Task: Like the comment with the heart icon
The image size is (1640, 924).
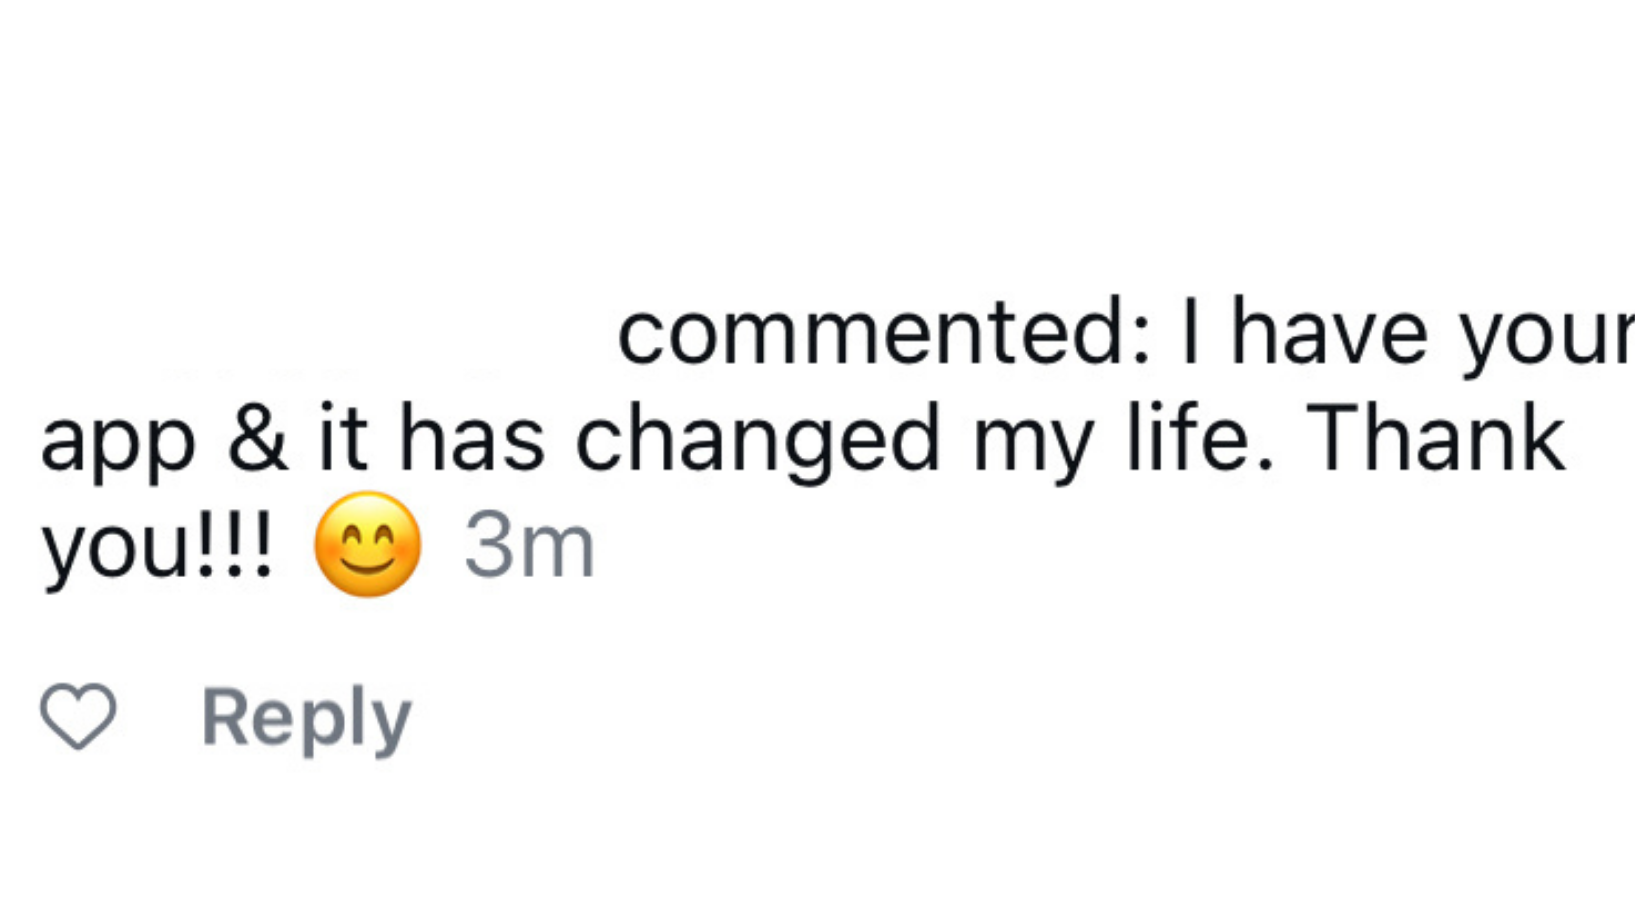Action: 78,716
